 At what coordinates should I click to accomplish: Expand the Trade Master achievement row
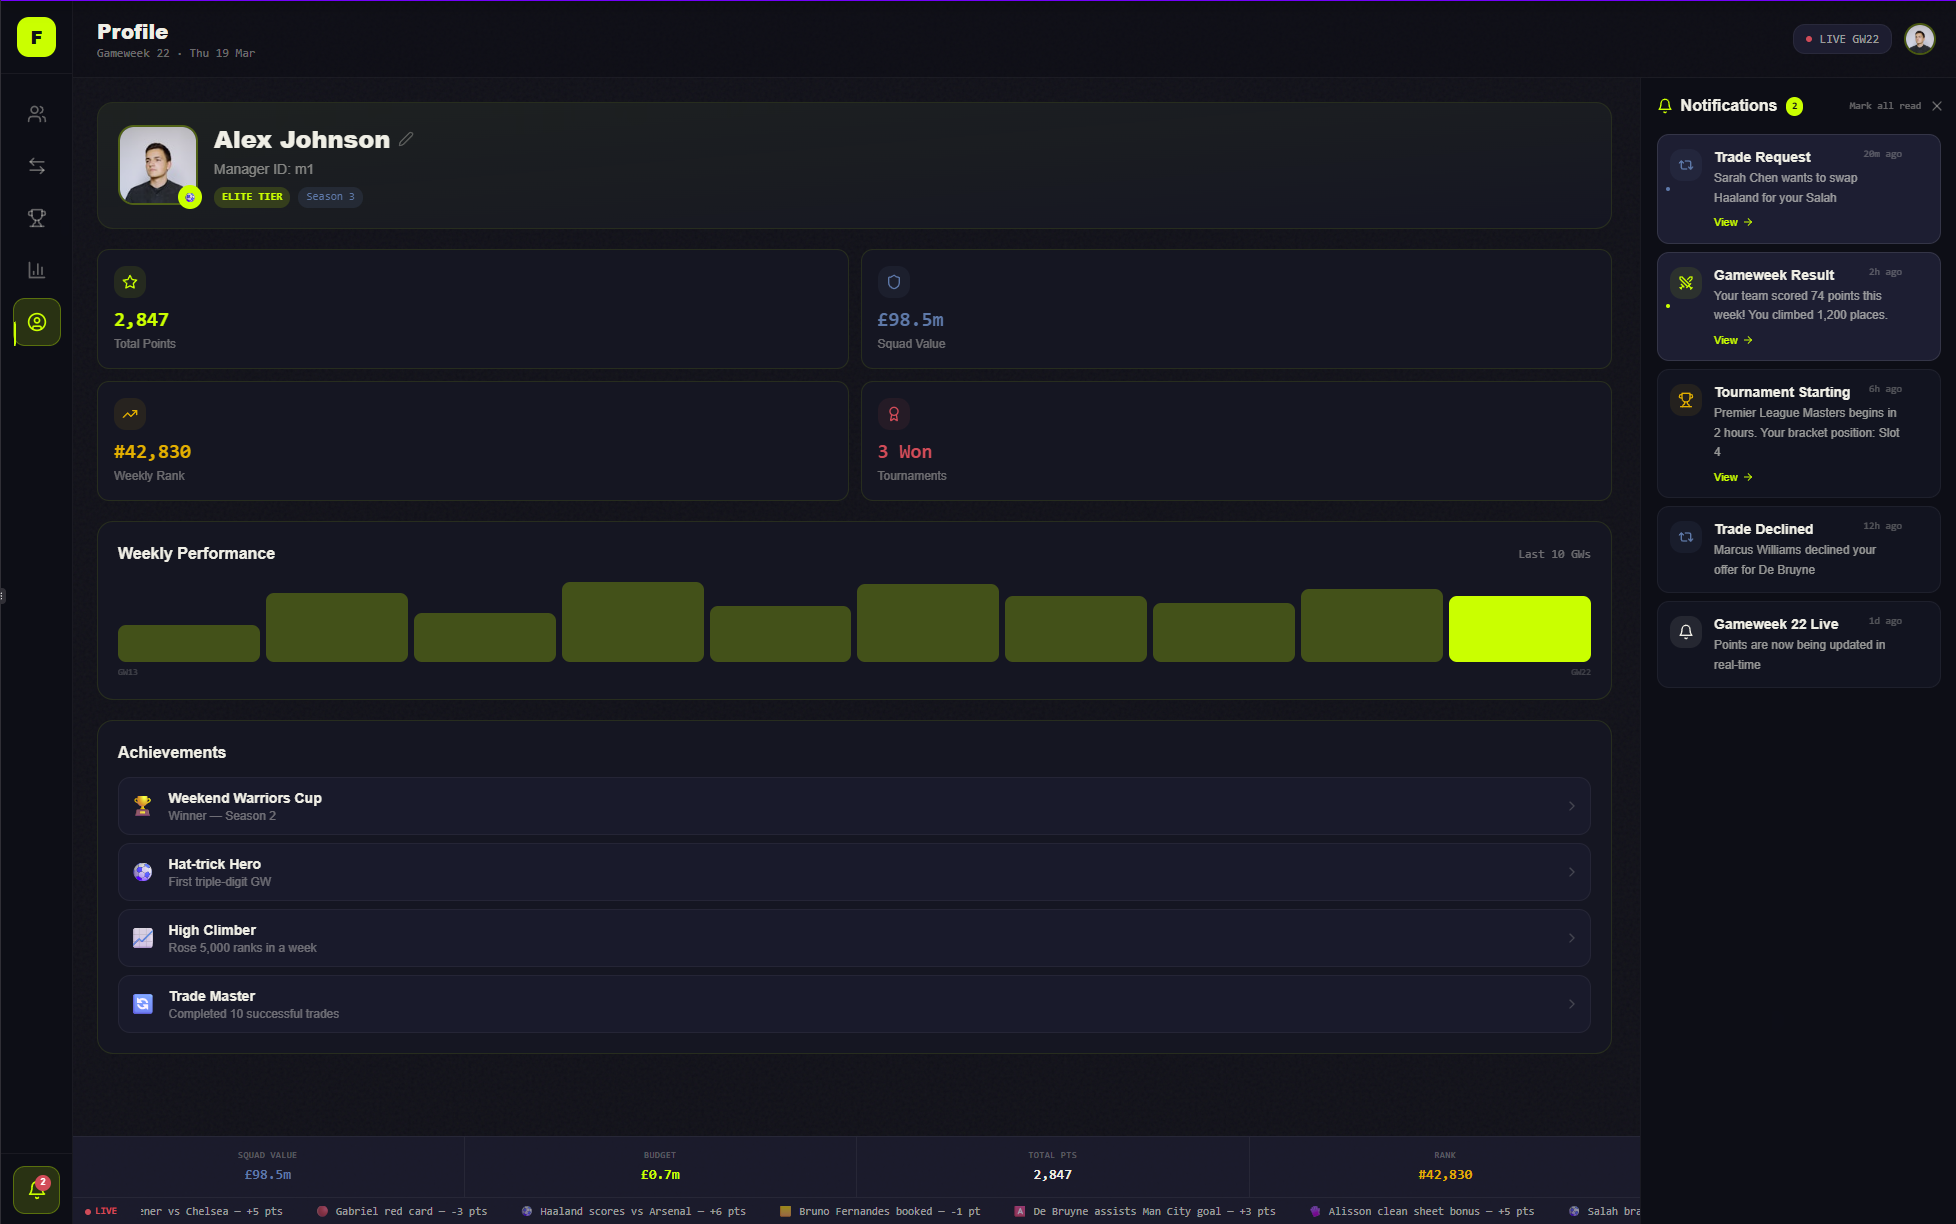[853, 1004]
